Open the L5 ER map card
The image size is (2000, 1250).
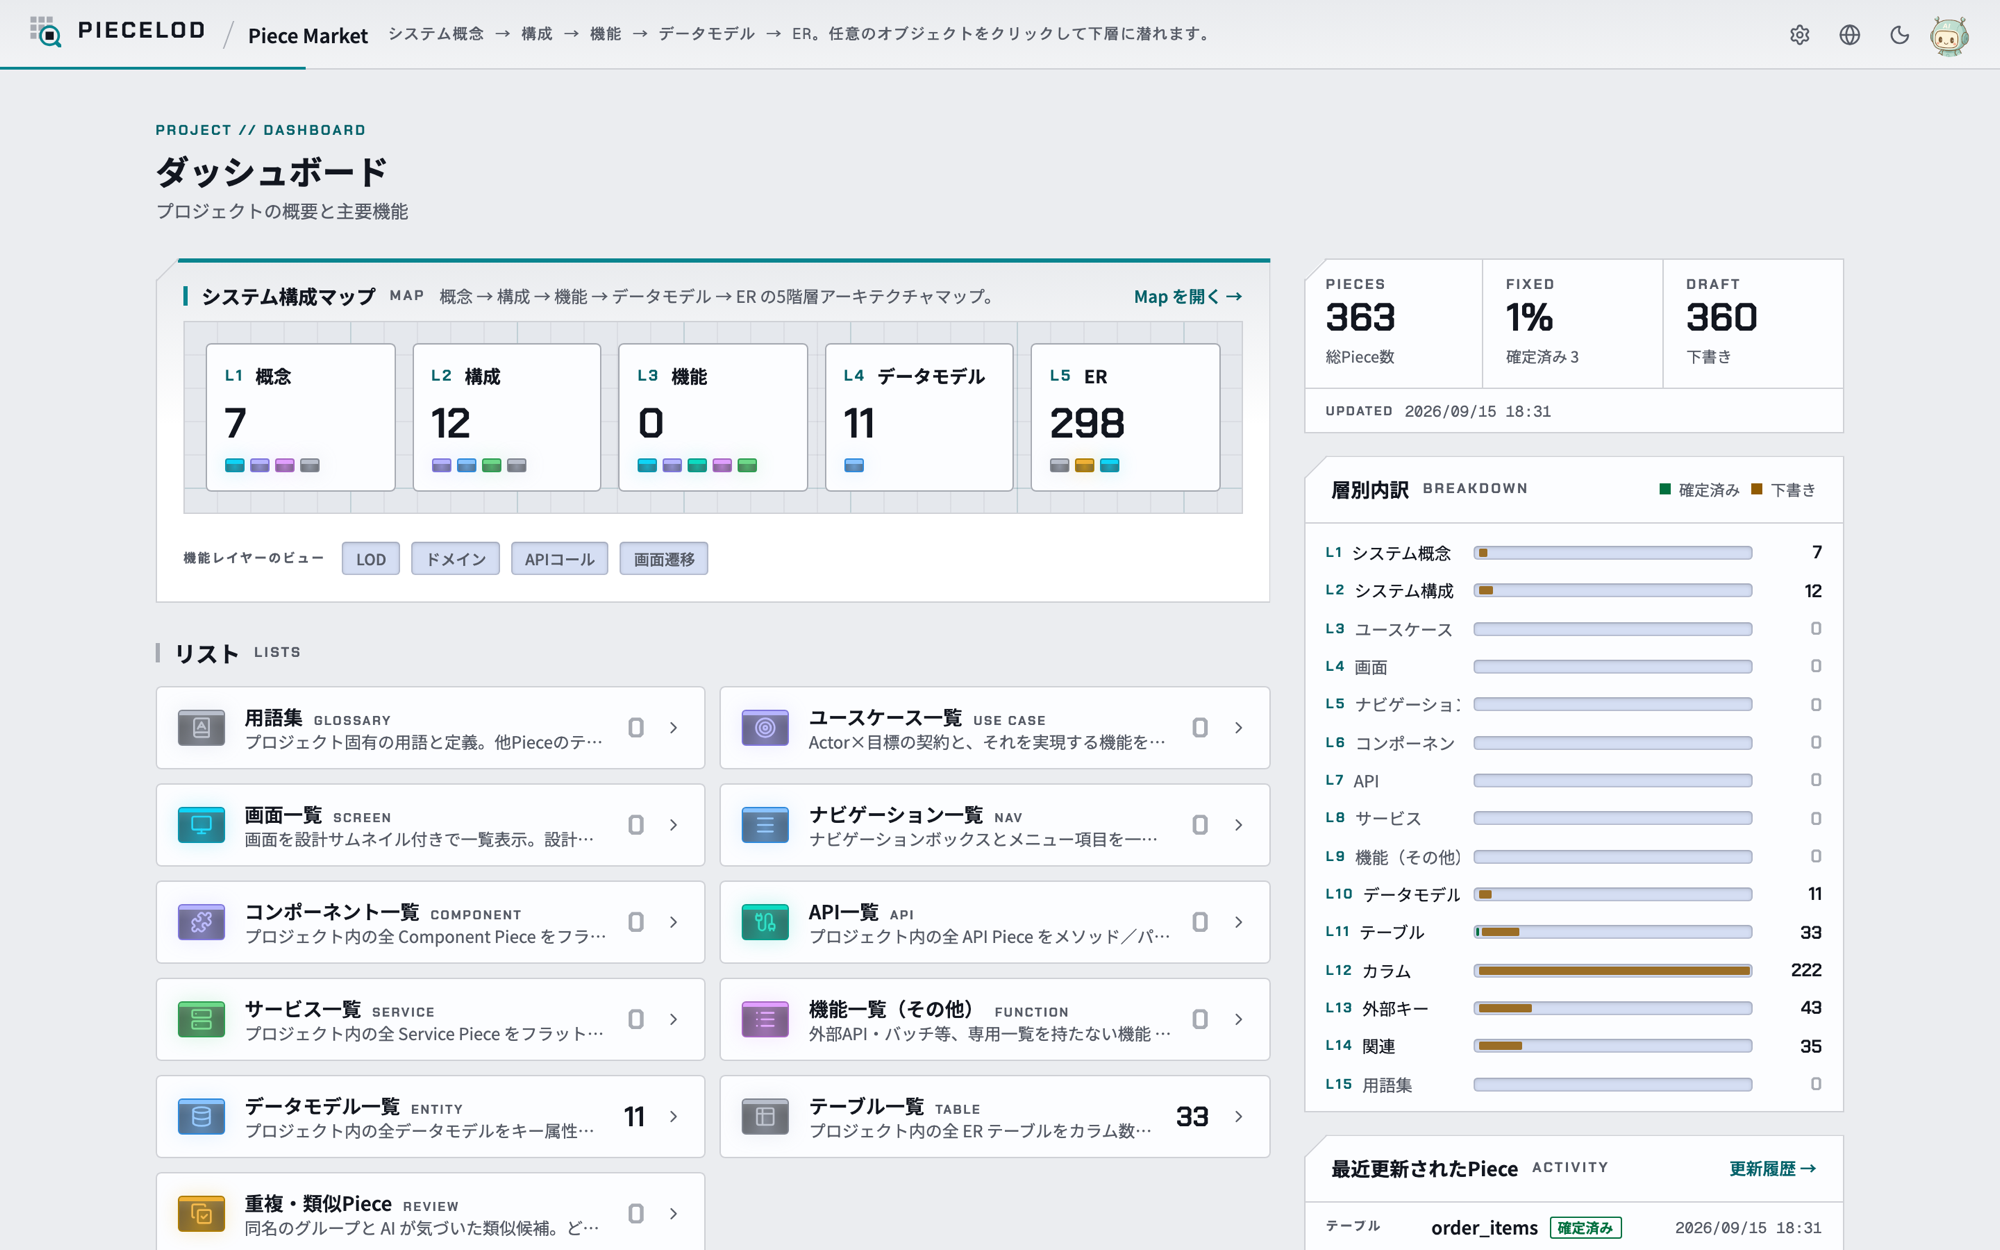pyautogui.click(x=1125, y=417)
